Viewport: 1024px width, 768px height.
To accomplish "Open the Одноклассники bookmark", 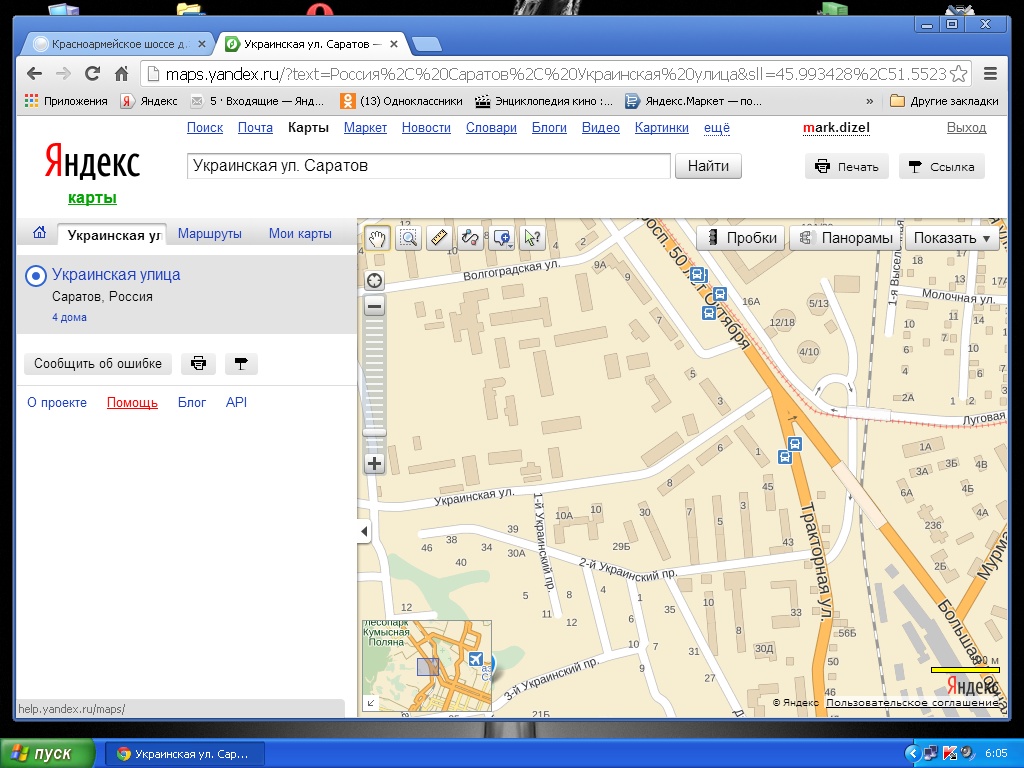I will (x=402, y=101).
